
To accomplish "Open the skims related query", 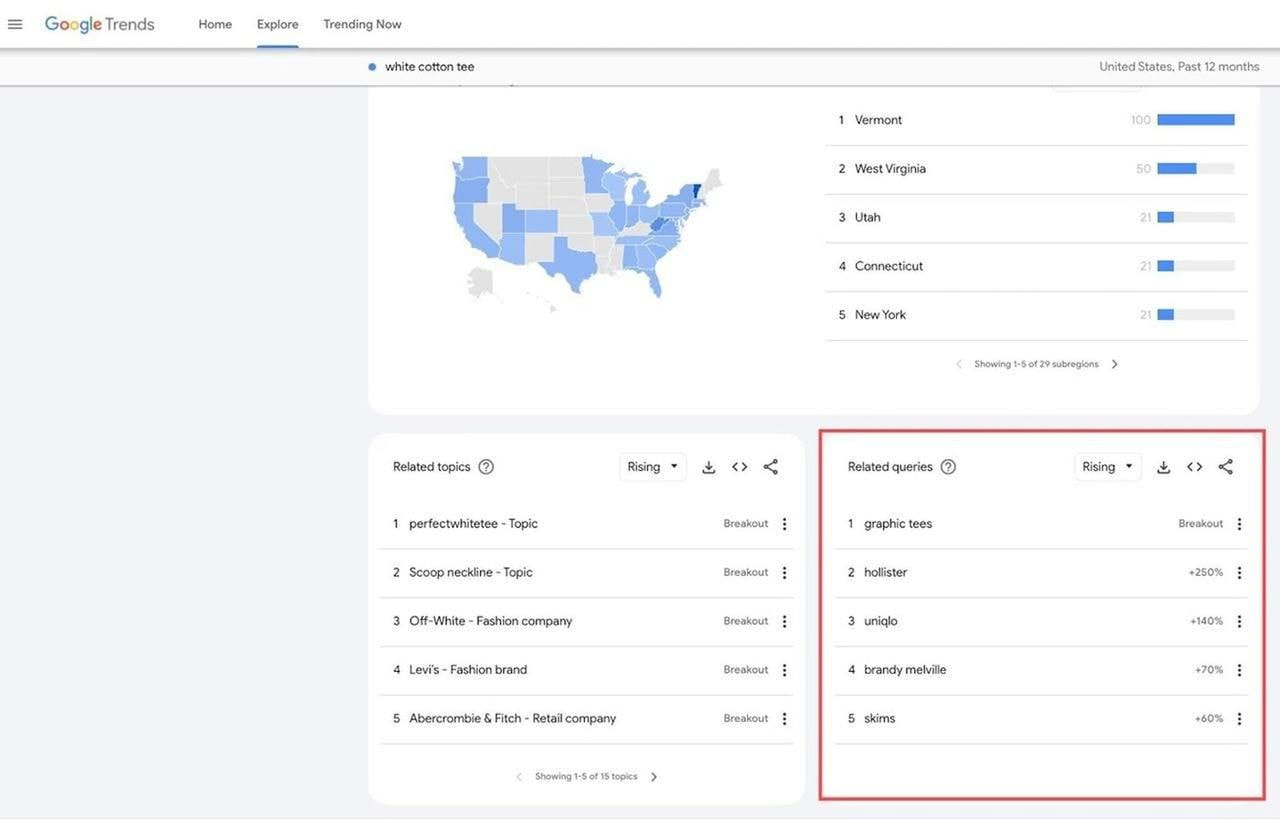I will (x=880, y=719).
